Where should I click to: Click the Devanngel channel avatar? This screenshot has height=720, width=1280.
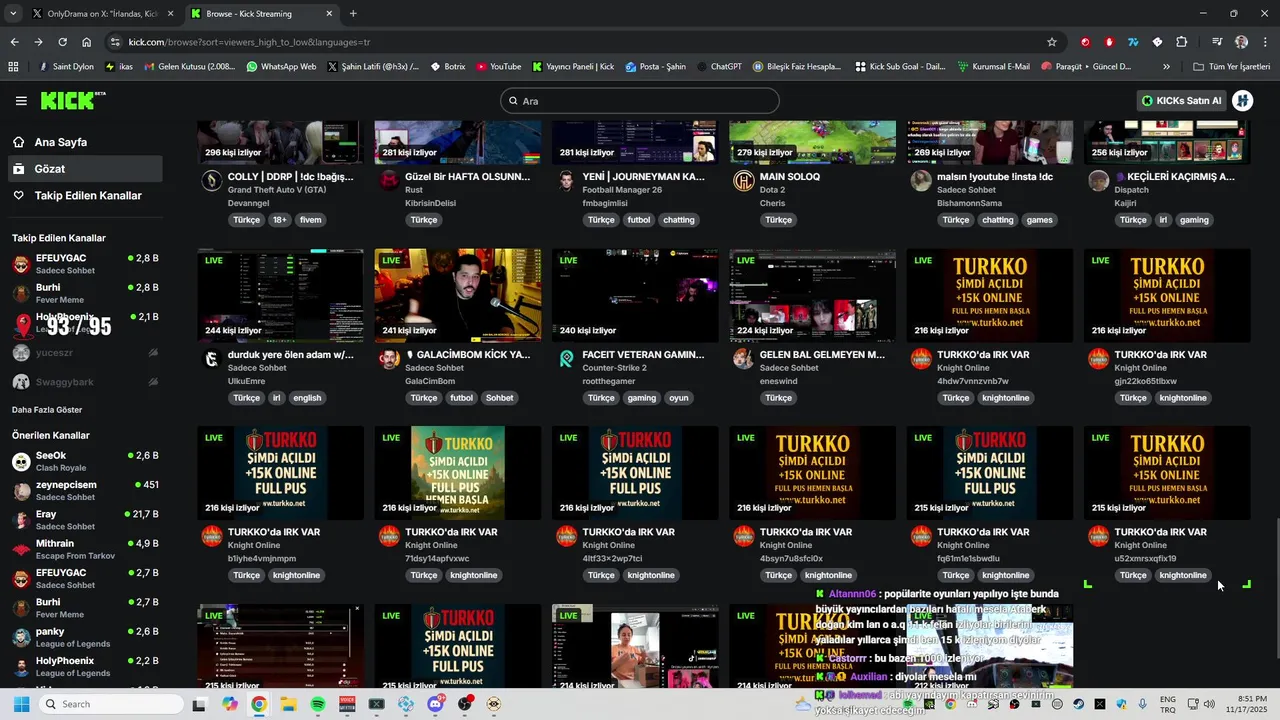point(212,180)
